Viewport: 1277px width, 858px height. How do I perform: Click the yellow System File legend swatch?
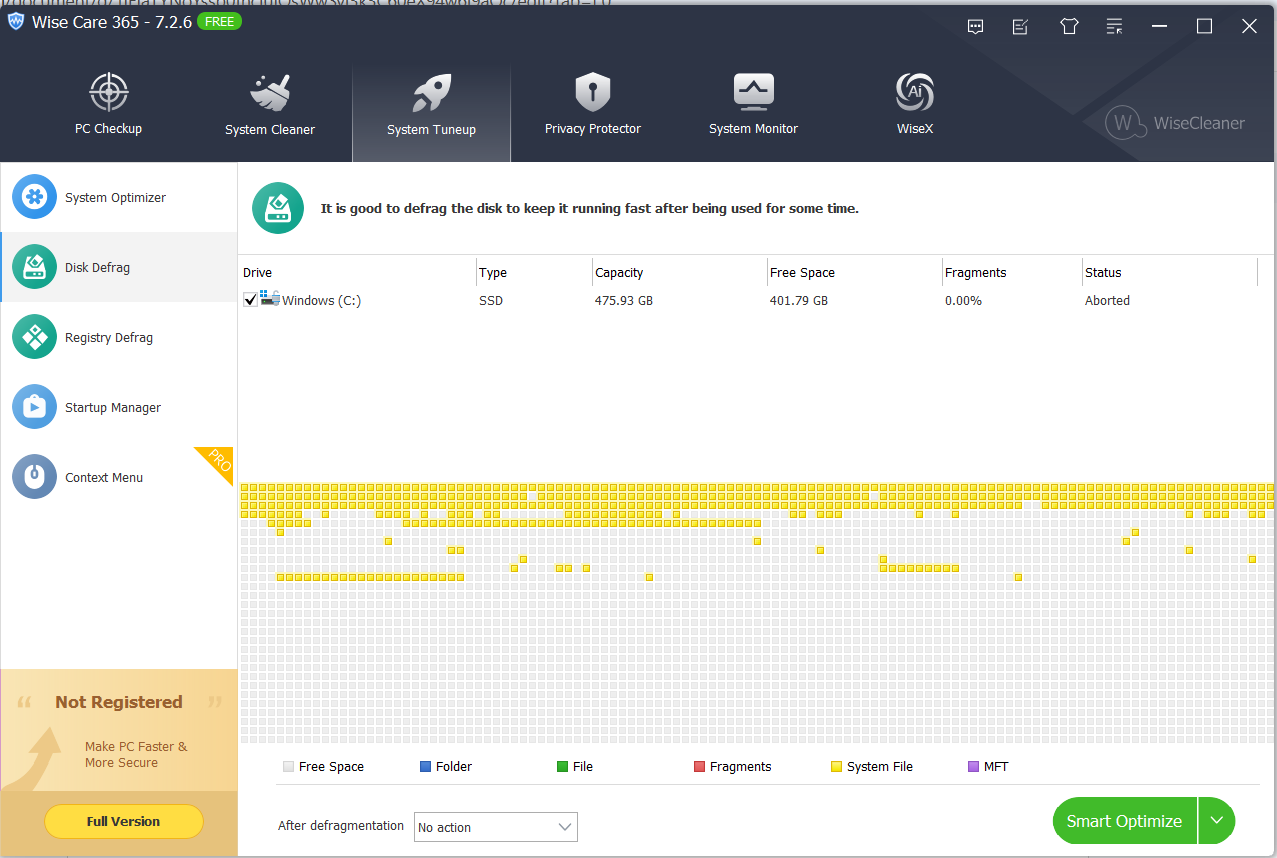(x=836, y=767)
